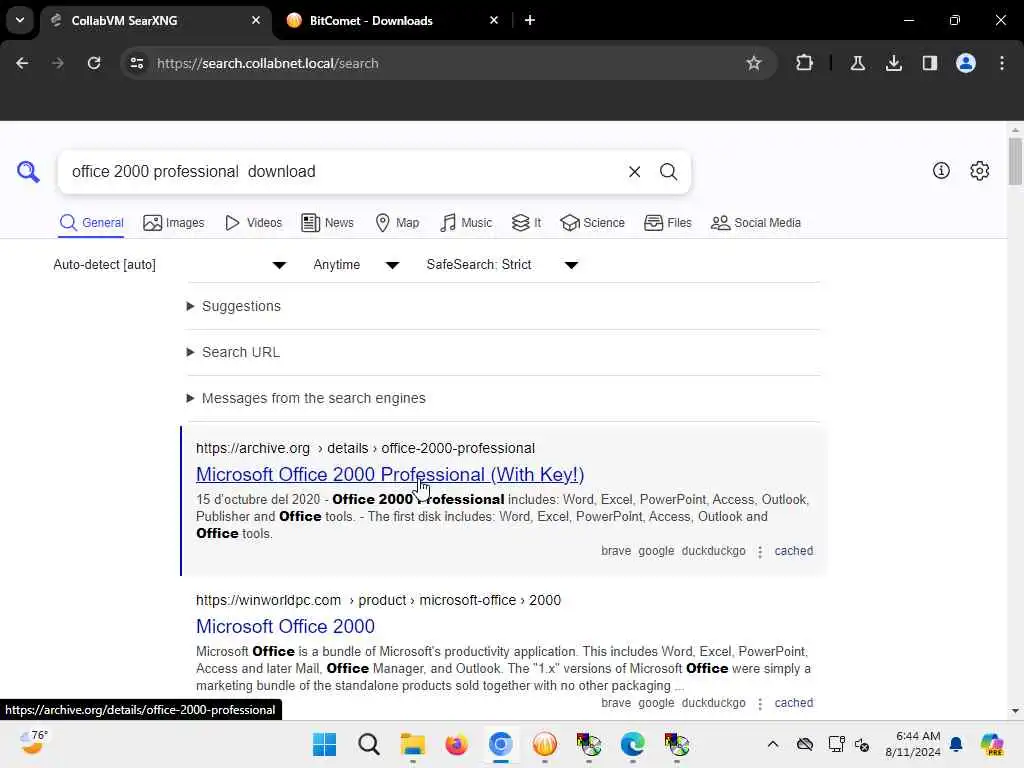Open taskbar Search icon
Viewport: 1024px width, 768px height.
[x=368, y=744]
